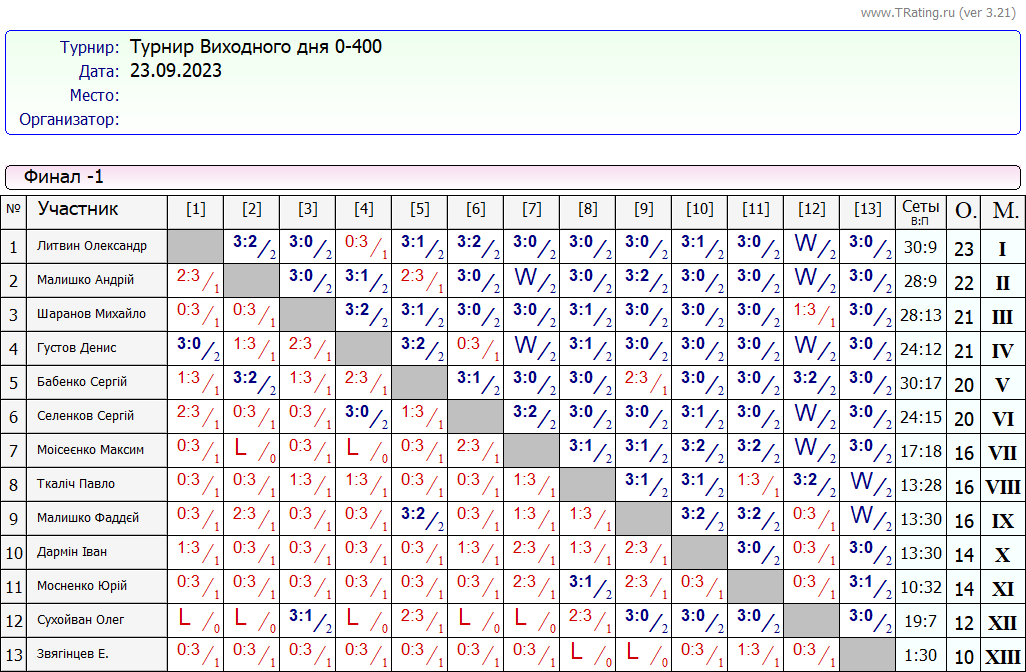This screenshot has width=1026, height=672.
Task: Click Дармін Іван's sets total 13:30
Action: (920, 553)
